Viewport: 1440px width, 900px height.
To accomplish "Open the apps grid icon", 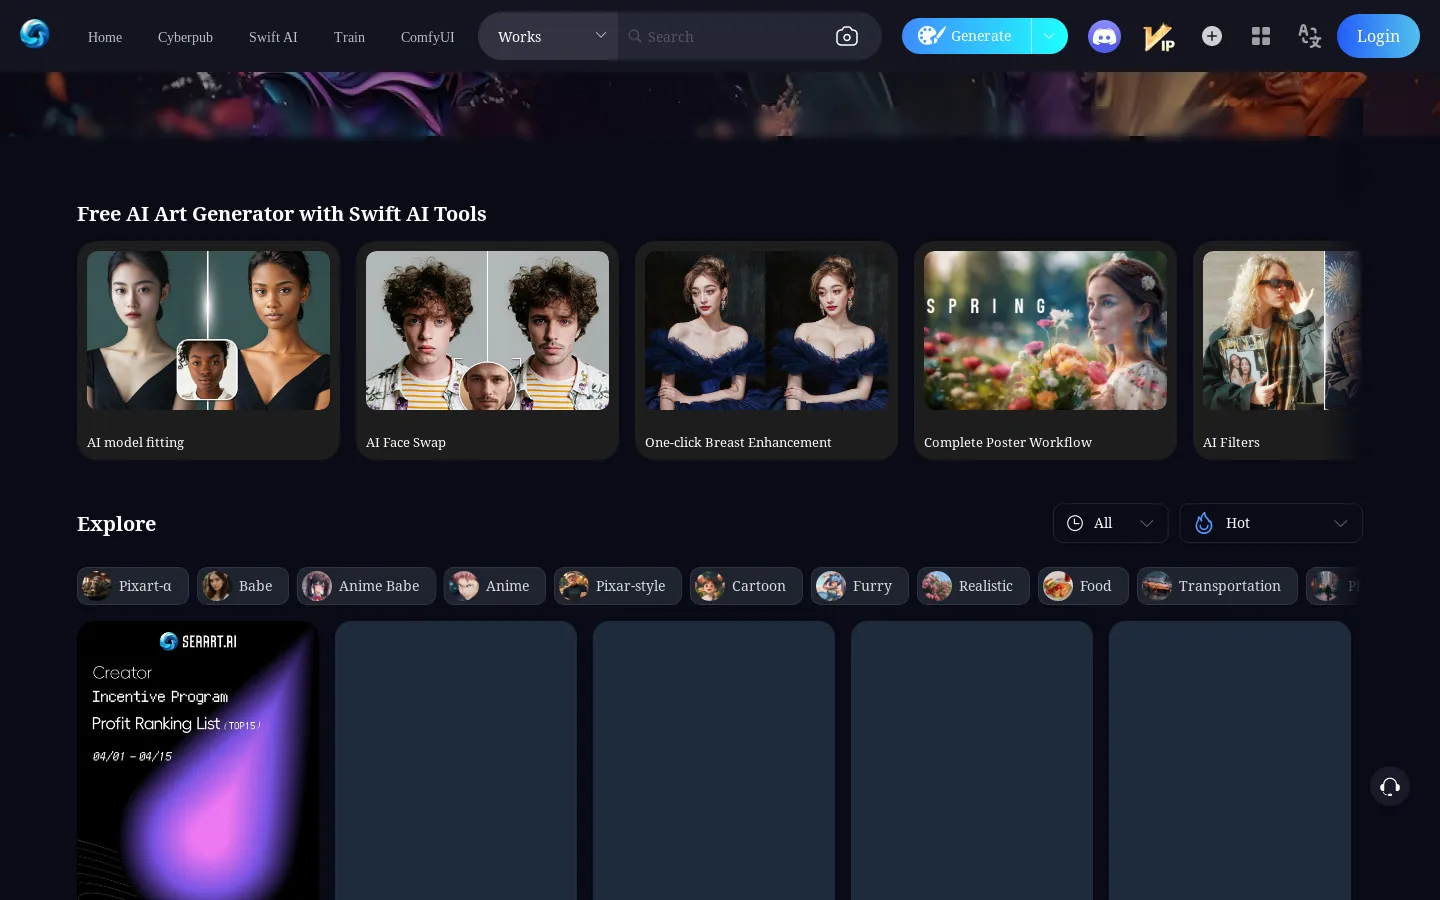I will pyautogui.click(x=1260, y=36).
